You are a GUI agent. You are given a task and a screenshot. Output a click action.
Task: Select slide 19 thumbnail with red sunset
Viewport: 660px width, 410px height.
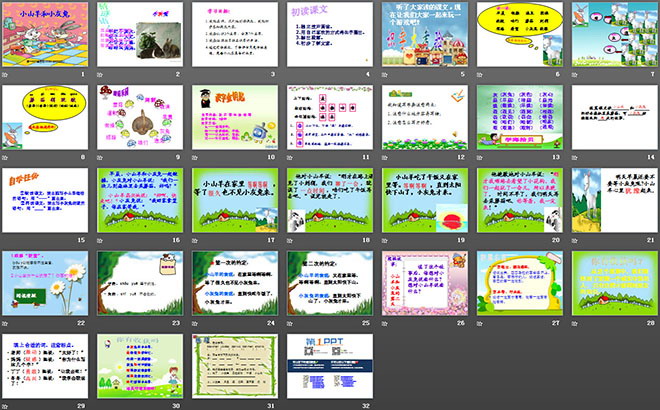pos(425,200)
